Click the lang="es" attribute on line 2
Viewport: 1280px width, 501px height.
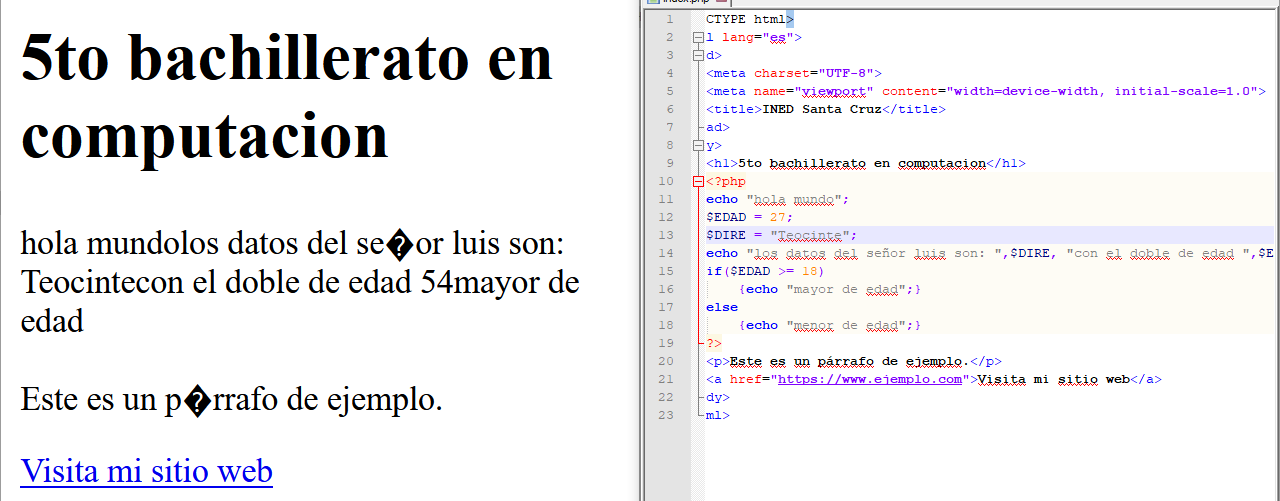(757, 37)
